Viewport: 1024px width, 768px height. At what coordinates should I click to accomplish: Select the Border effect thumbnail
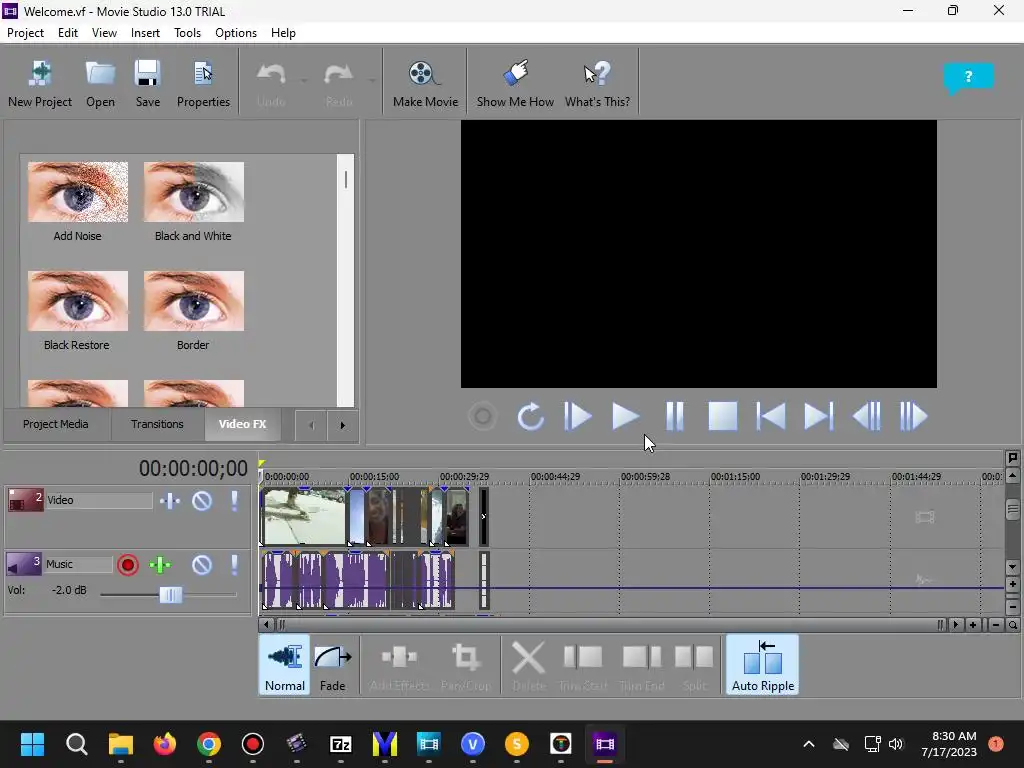click(194, 301)
